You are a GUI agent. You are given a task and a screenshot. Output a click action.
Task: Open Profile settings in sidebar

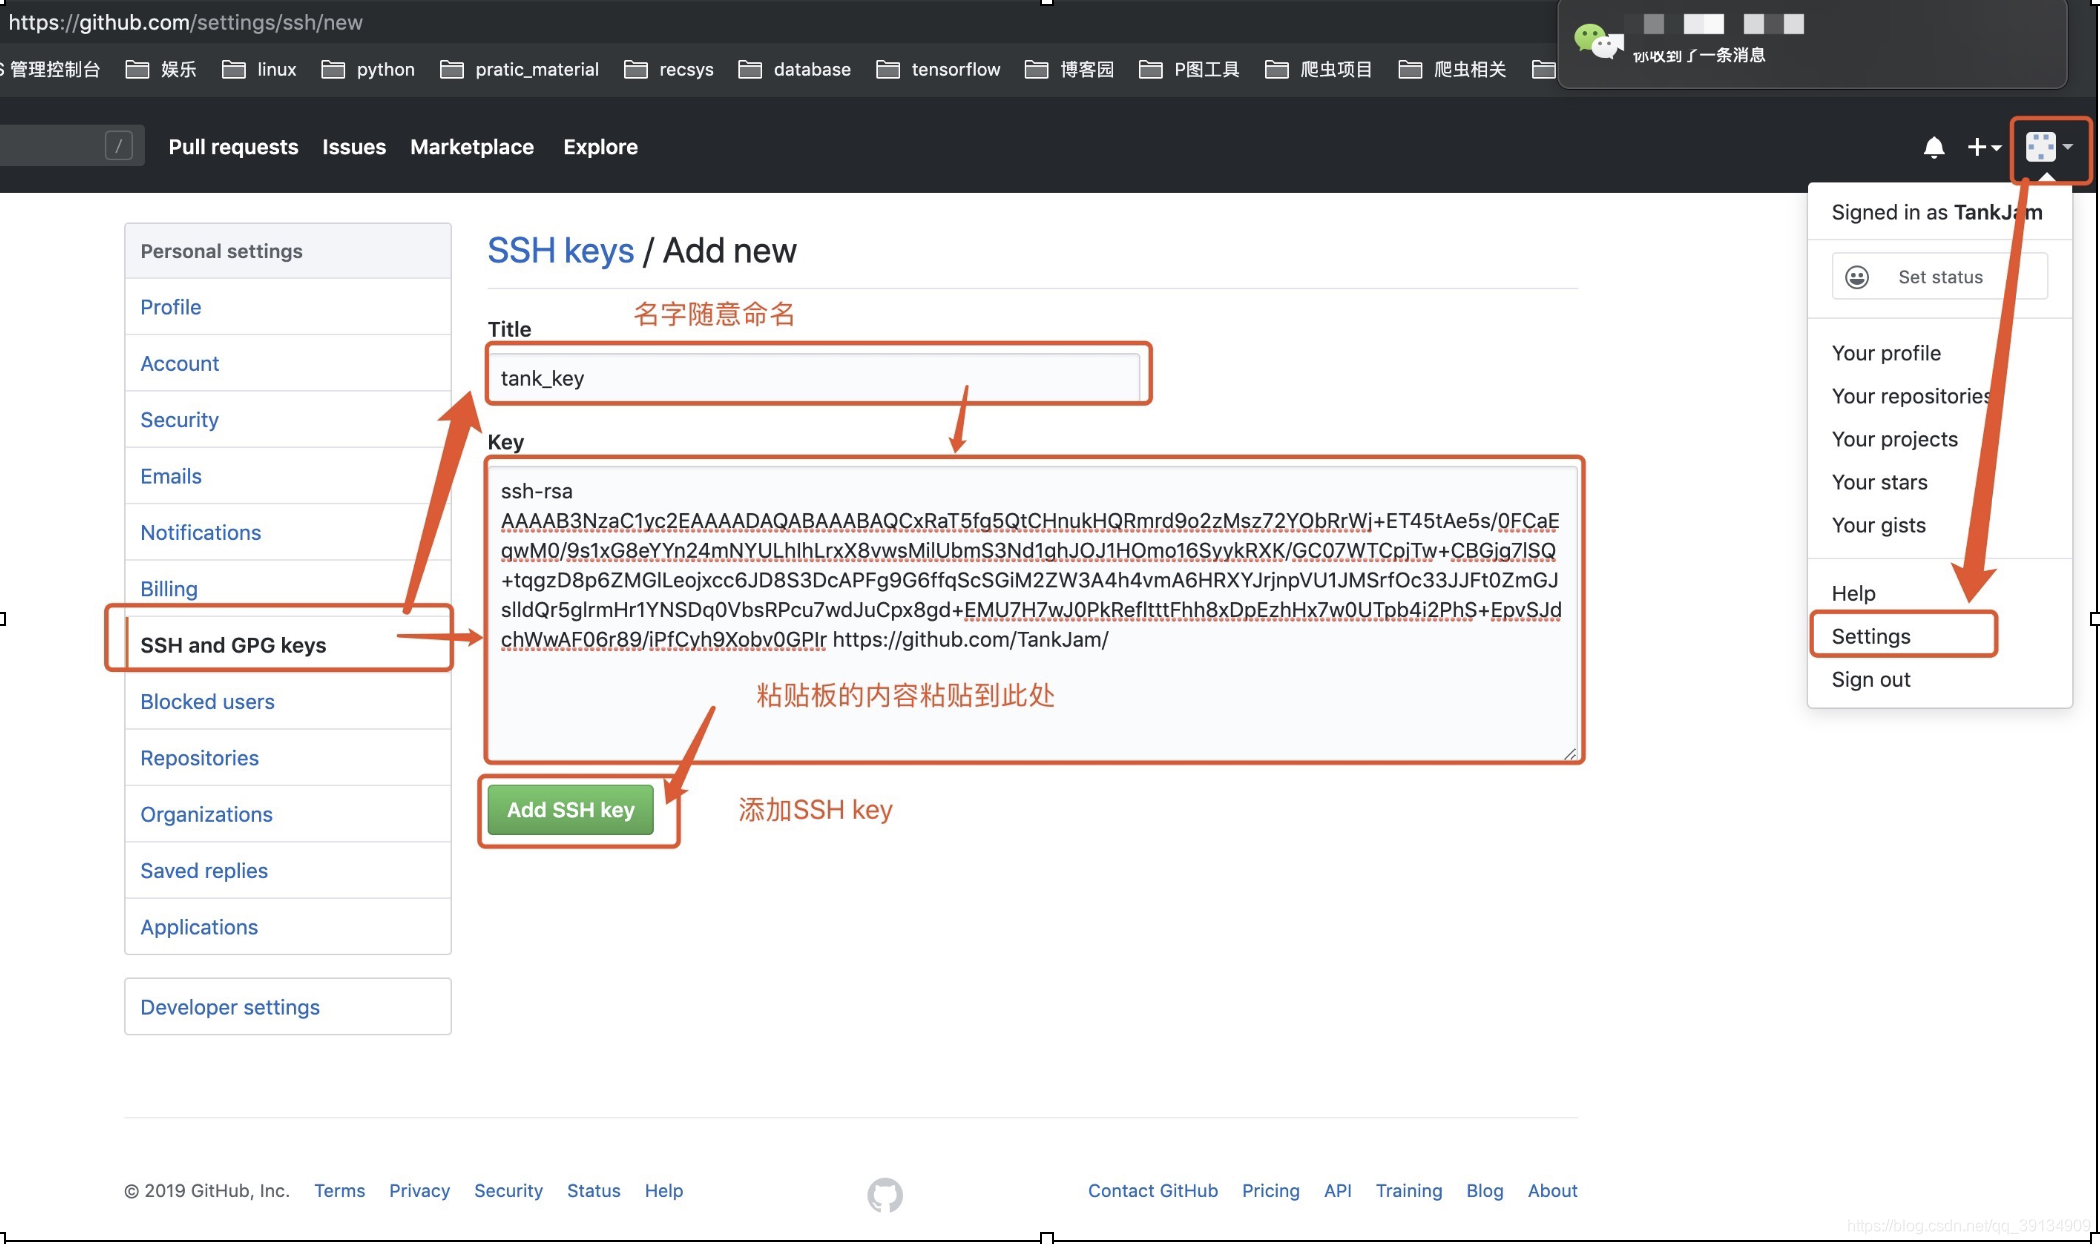coord(288,307)
